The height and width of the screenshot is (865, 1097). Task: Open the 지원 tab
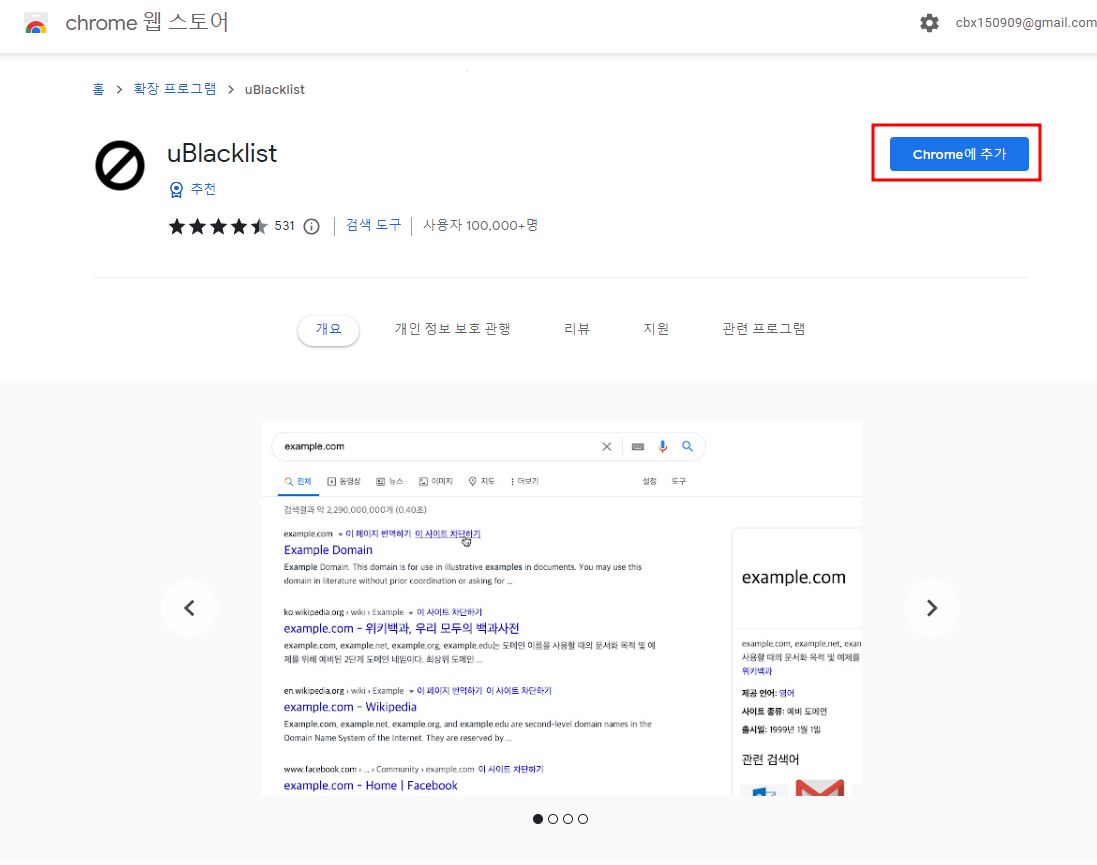pyautogui.click(x=656, y=329)
